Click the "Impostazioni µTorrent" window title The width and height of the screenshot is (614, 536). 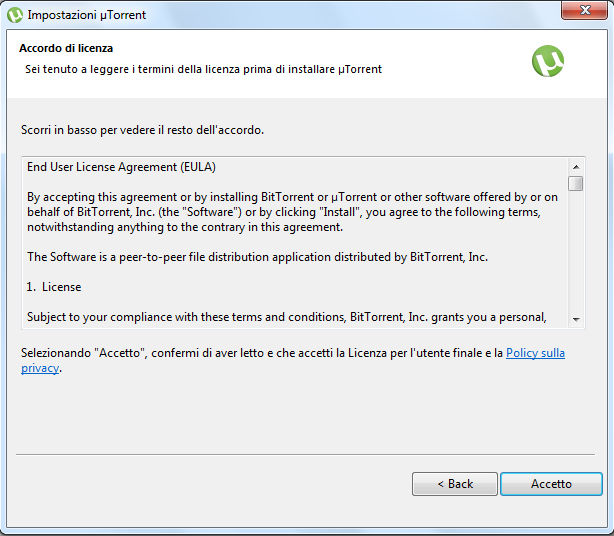[x=87, y=15]
